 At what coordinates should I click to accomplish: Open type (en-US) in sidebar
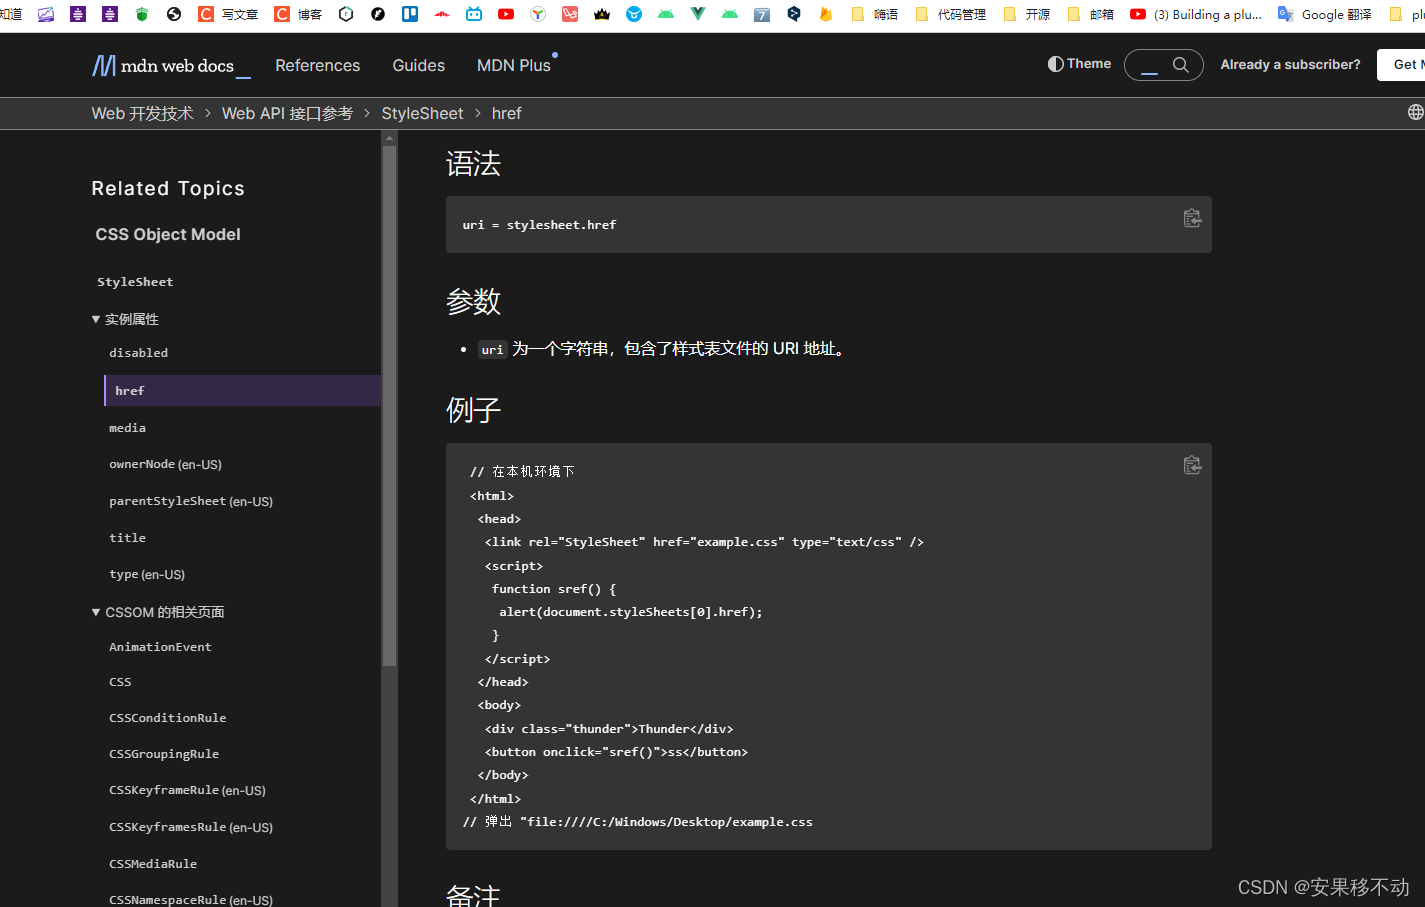147,574
